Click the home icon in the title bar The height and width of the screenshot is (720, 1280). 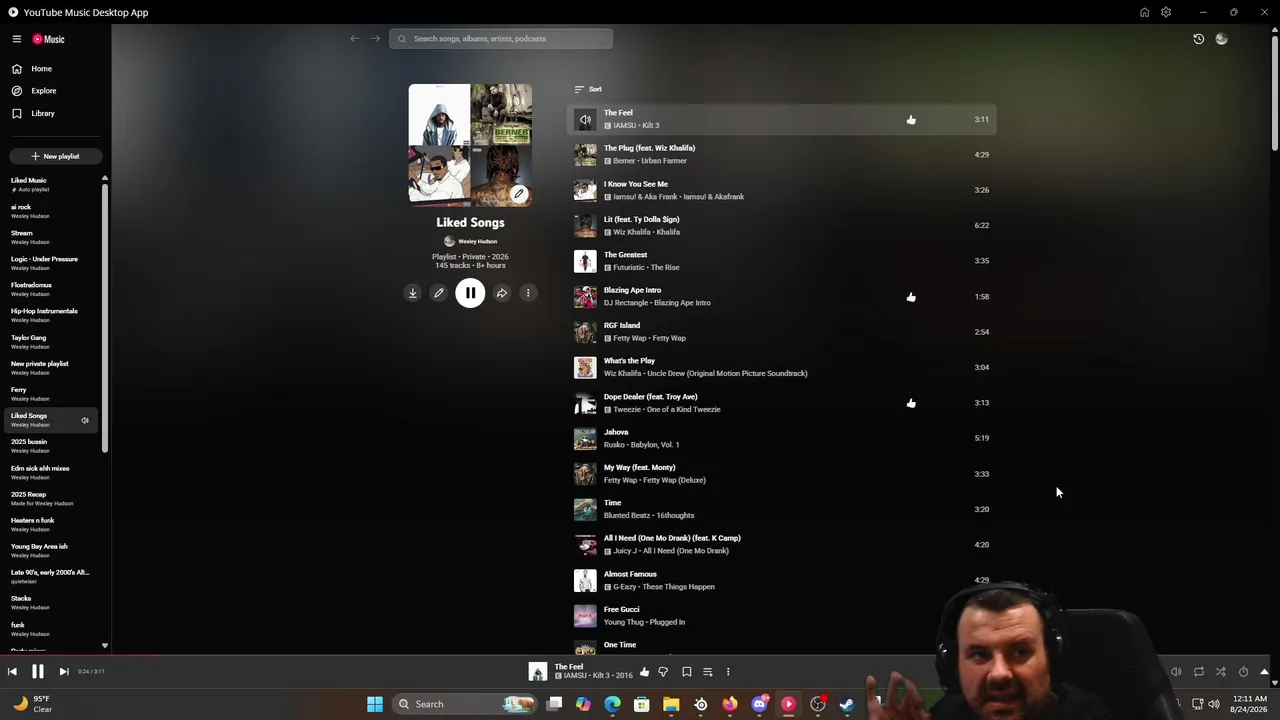coord(1144,12)
